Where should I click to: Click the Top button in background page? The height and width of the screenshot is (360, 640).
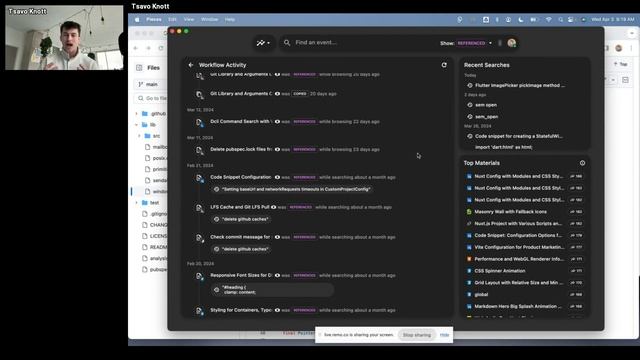coord(620,64)
